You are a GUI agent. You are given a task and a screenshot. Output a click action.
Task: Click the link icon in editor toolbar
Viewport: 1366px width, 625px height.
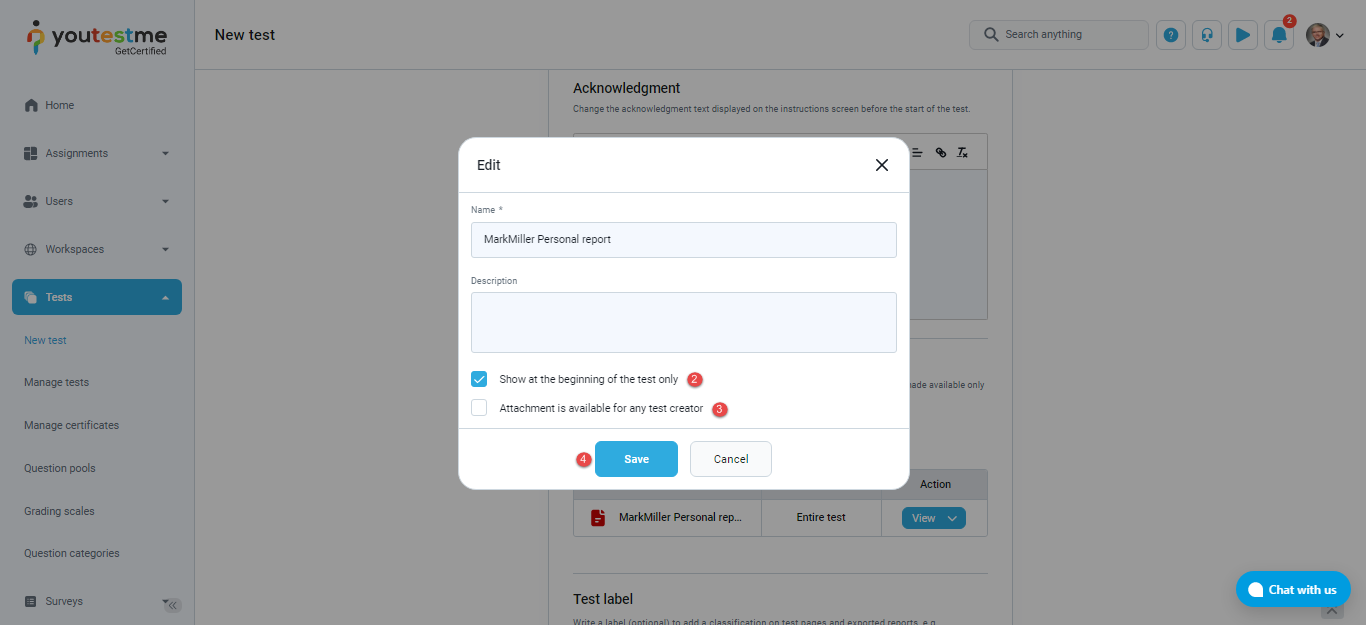pos(940,153)
